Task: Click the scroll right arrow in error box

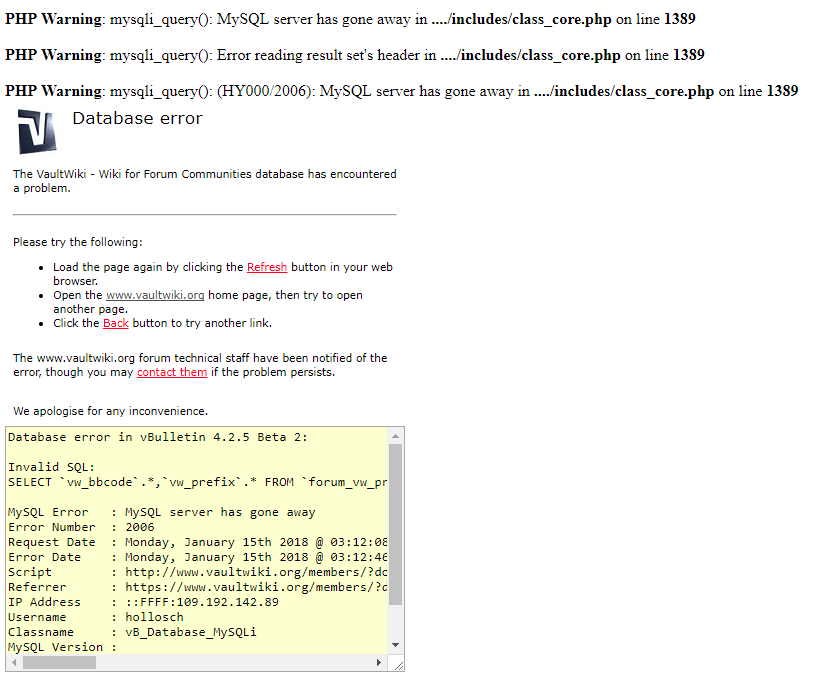Action: pos(379,663)
